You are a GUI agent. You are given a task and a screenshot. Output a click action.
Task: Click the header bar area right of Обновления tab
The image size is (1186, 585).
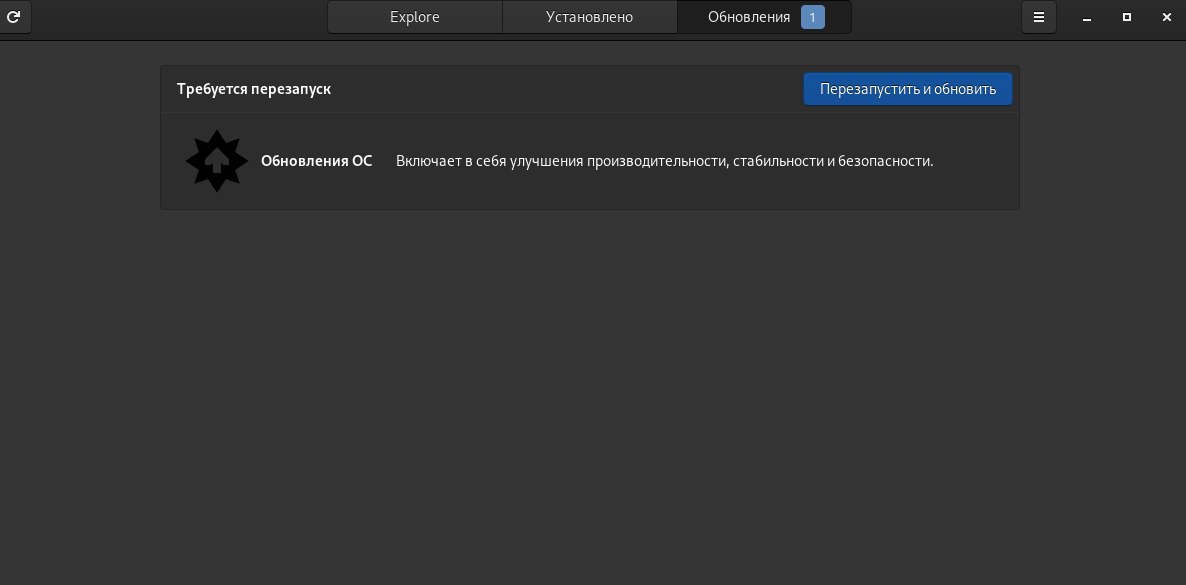[935, 17]
